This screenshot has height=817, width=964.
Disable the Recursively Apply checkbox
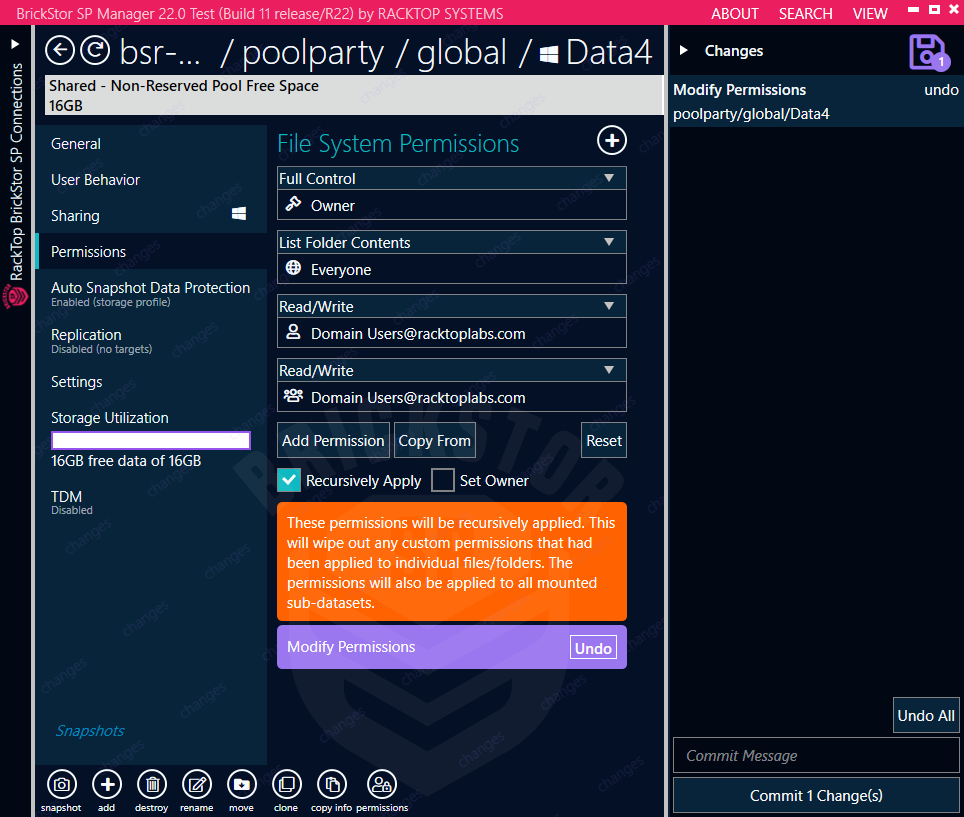click(289, 480)
